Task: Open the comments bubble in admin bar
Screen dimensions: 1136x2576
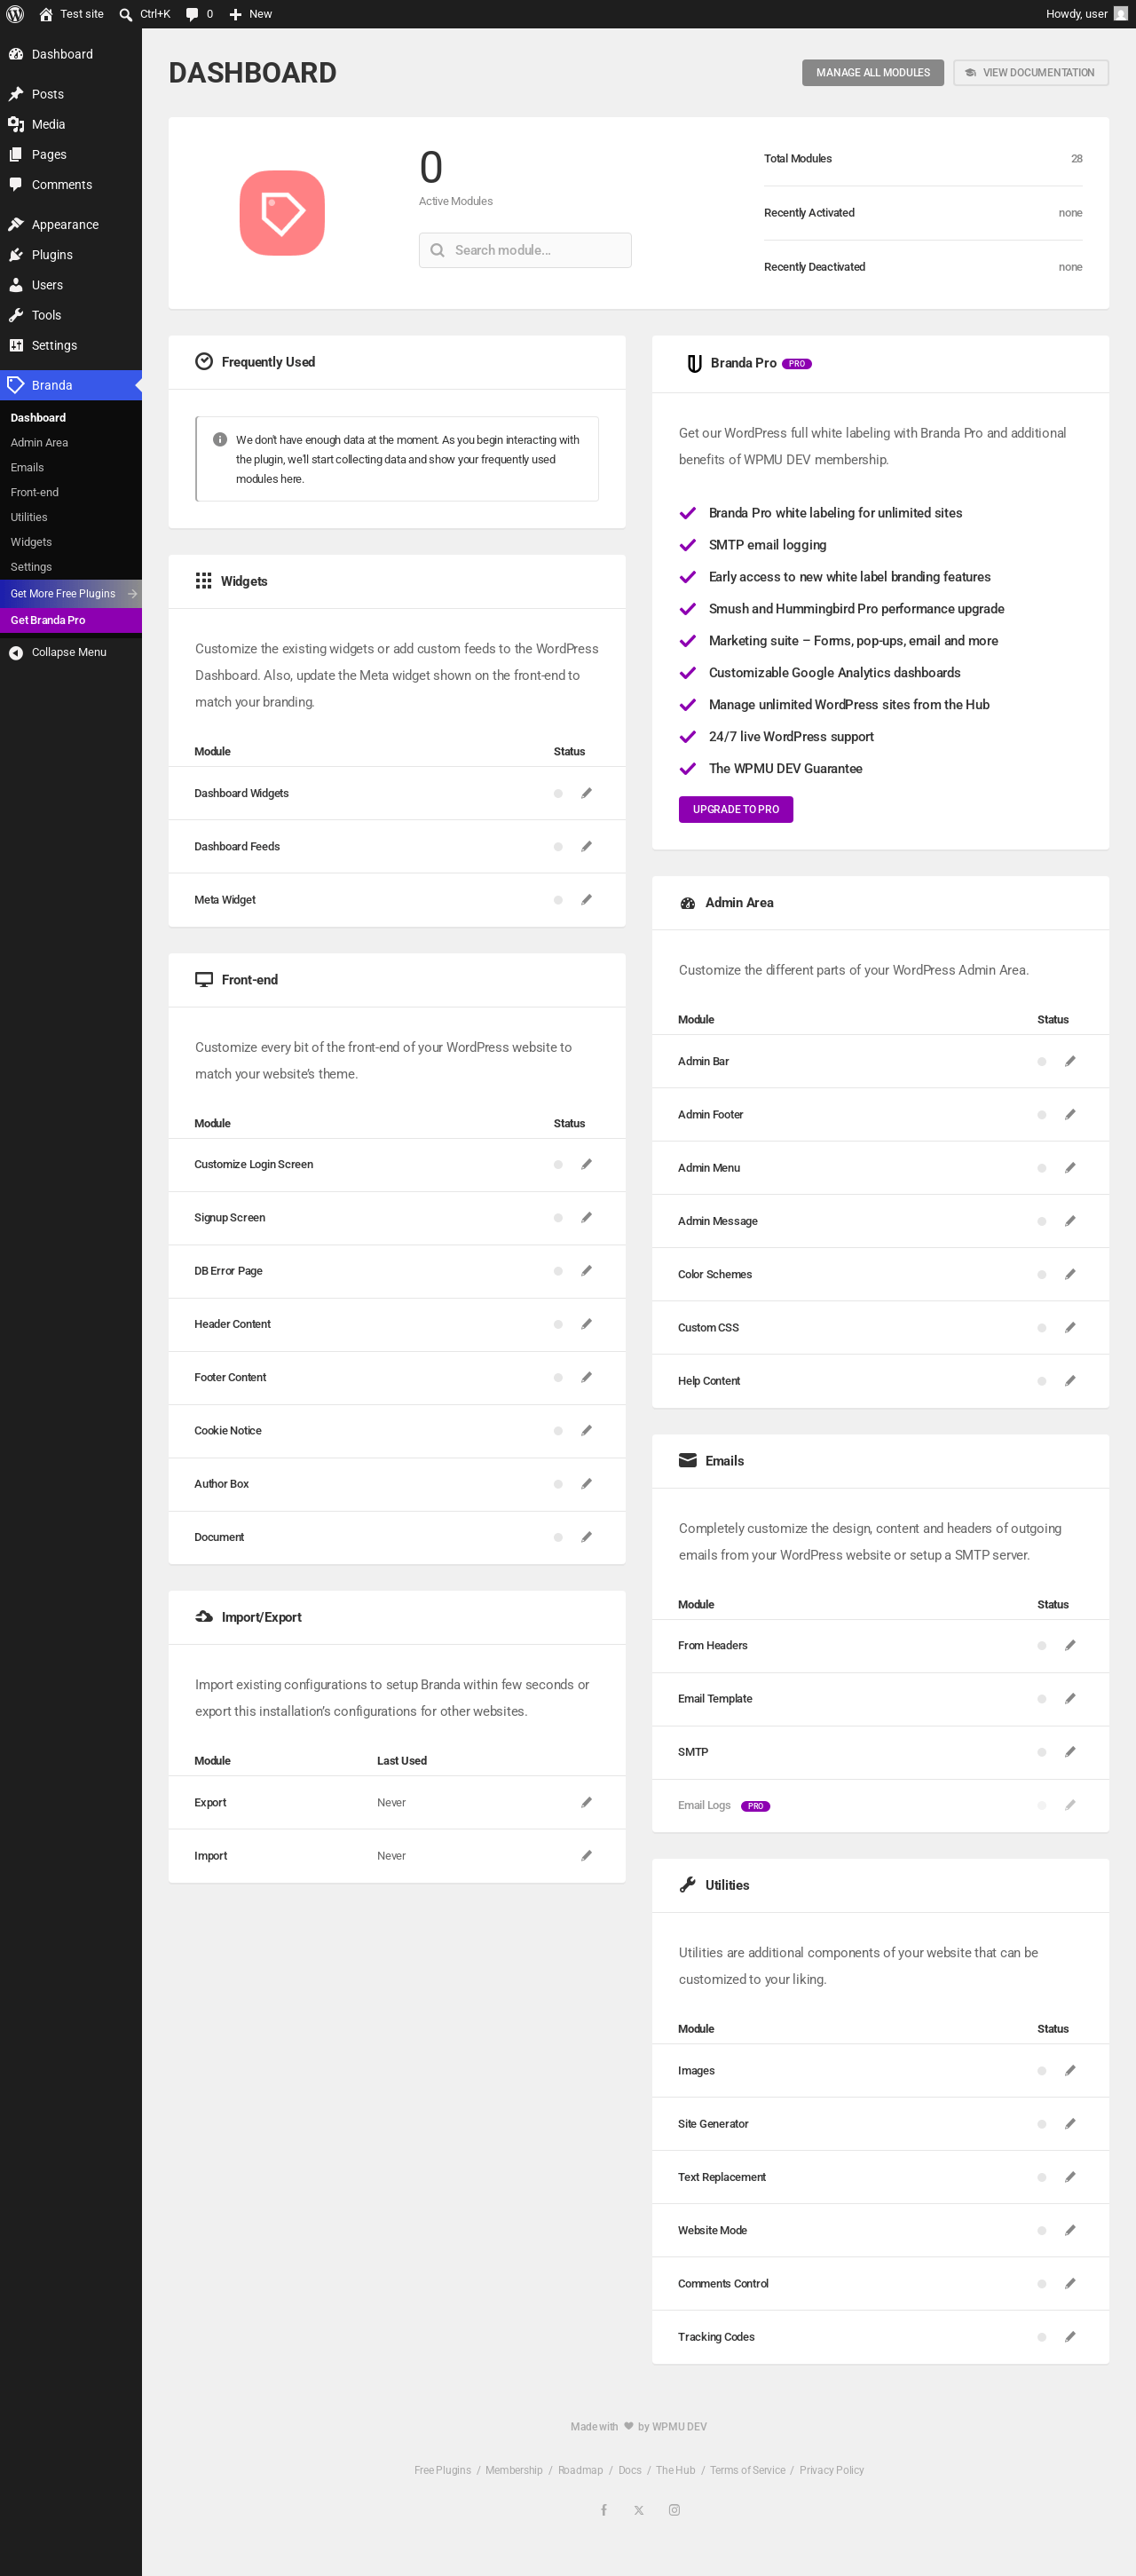Action: point(192,14)
